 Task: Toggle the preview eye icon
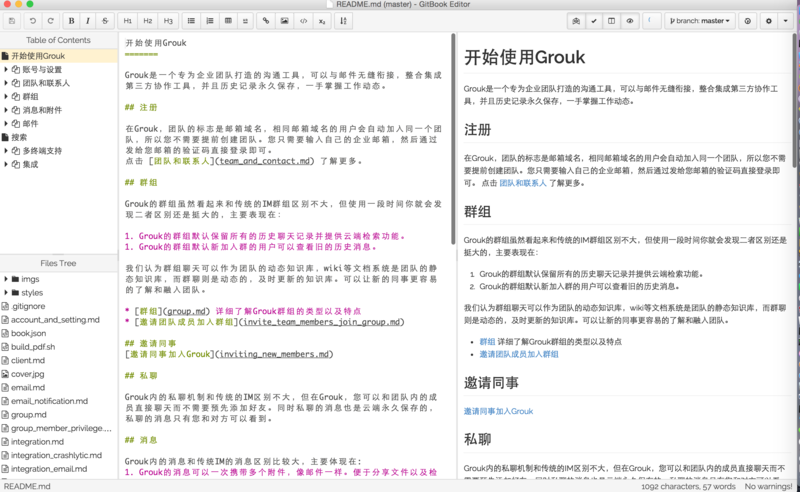tap(630, 21)
